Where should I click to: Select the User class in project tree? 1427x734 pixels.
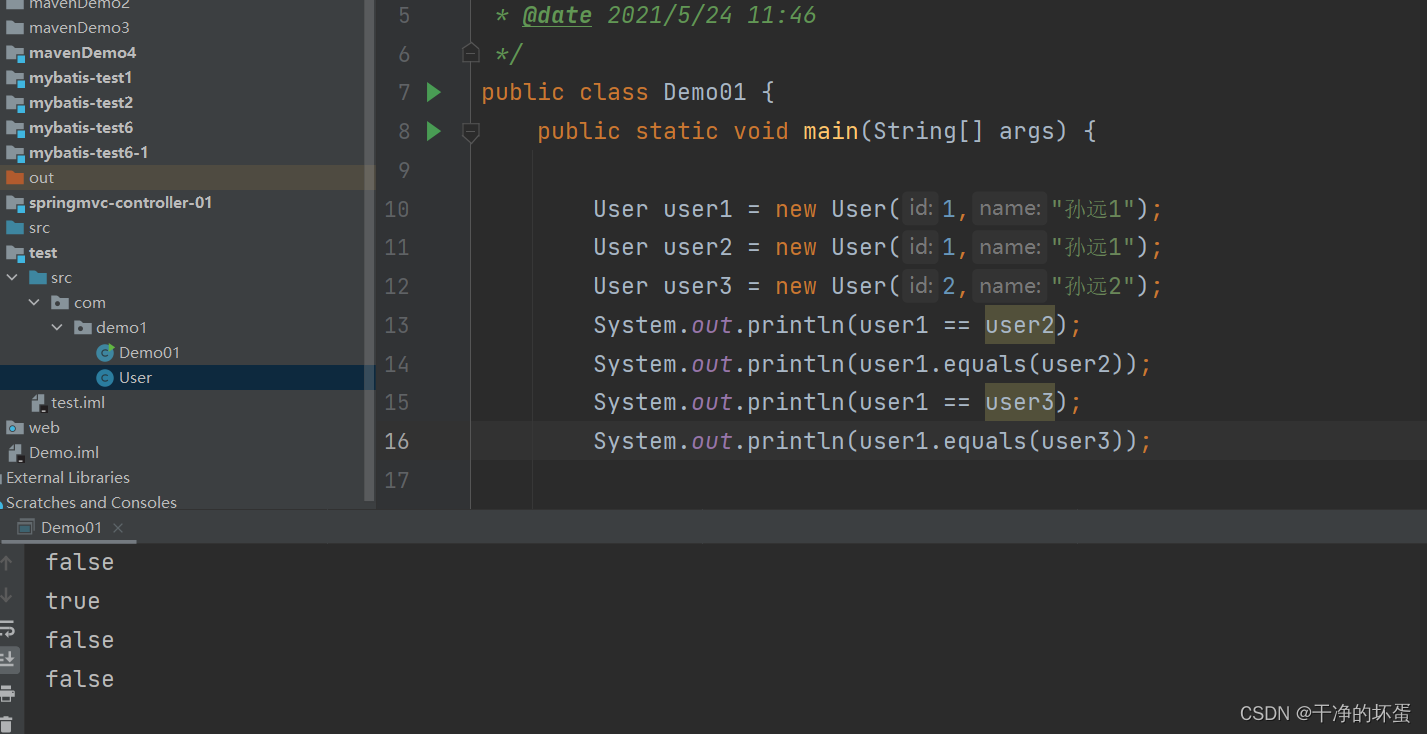tap(135, 378)
